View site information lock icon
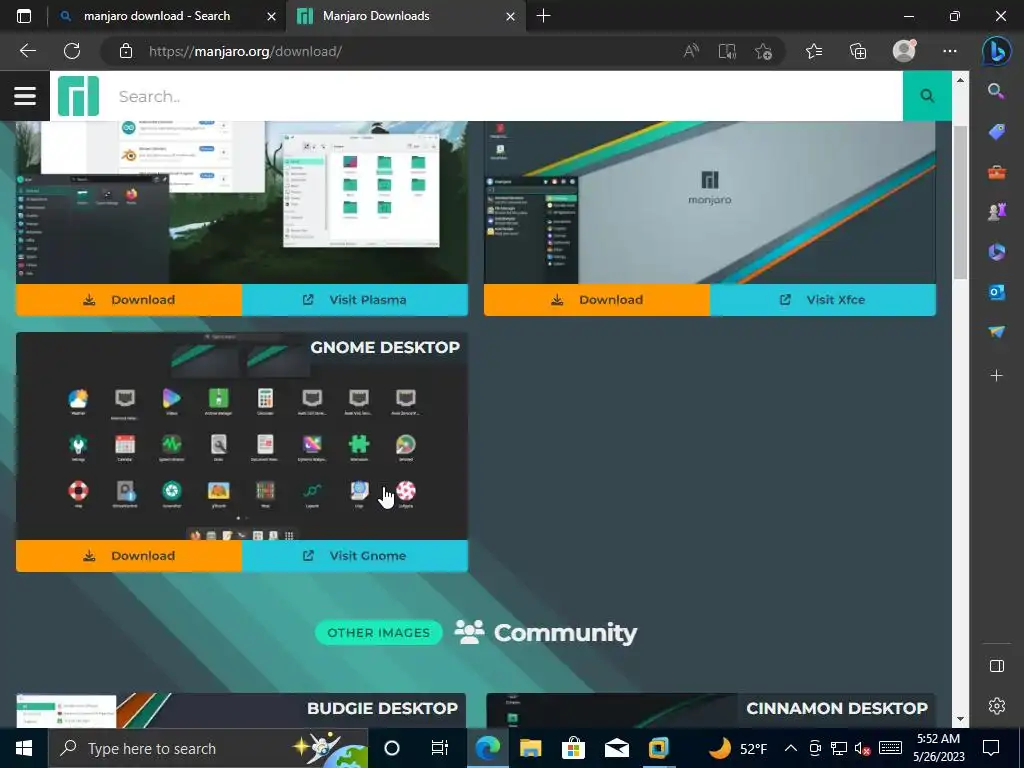 pyautogui.click(x=126, y=51)
